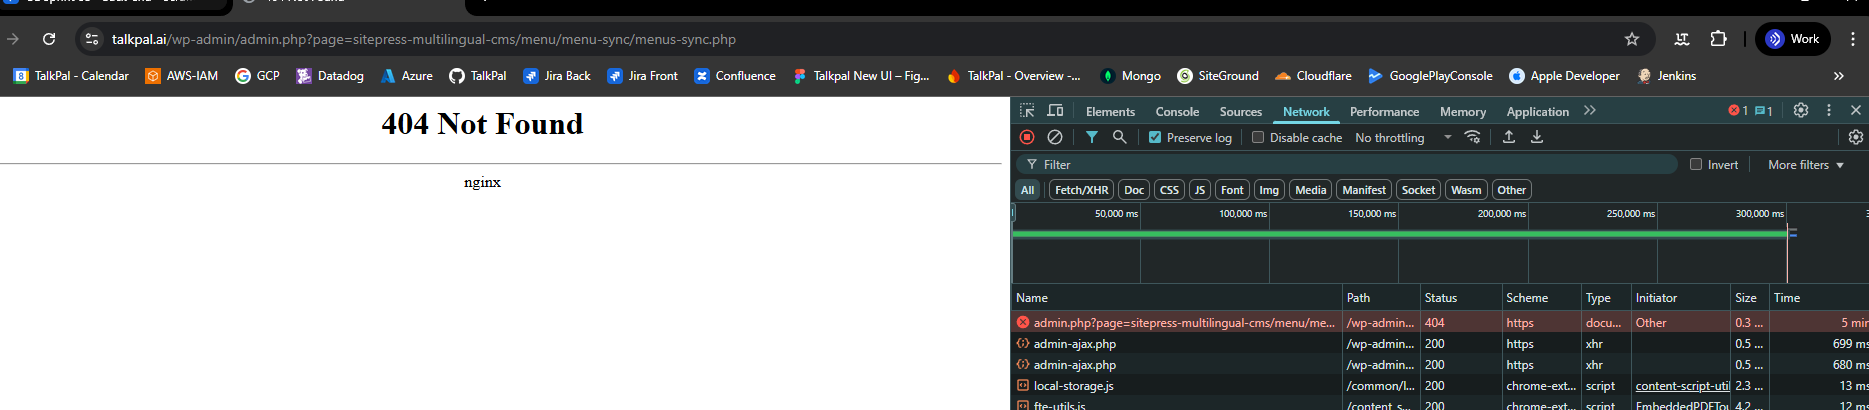The image size is (1869, 410).
Task: Open the No throttling dropdown
Action: [1403, 138]
